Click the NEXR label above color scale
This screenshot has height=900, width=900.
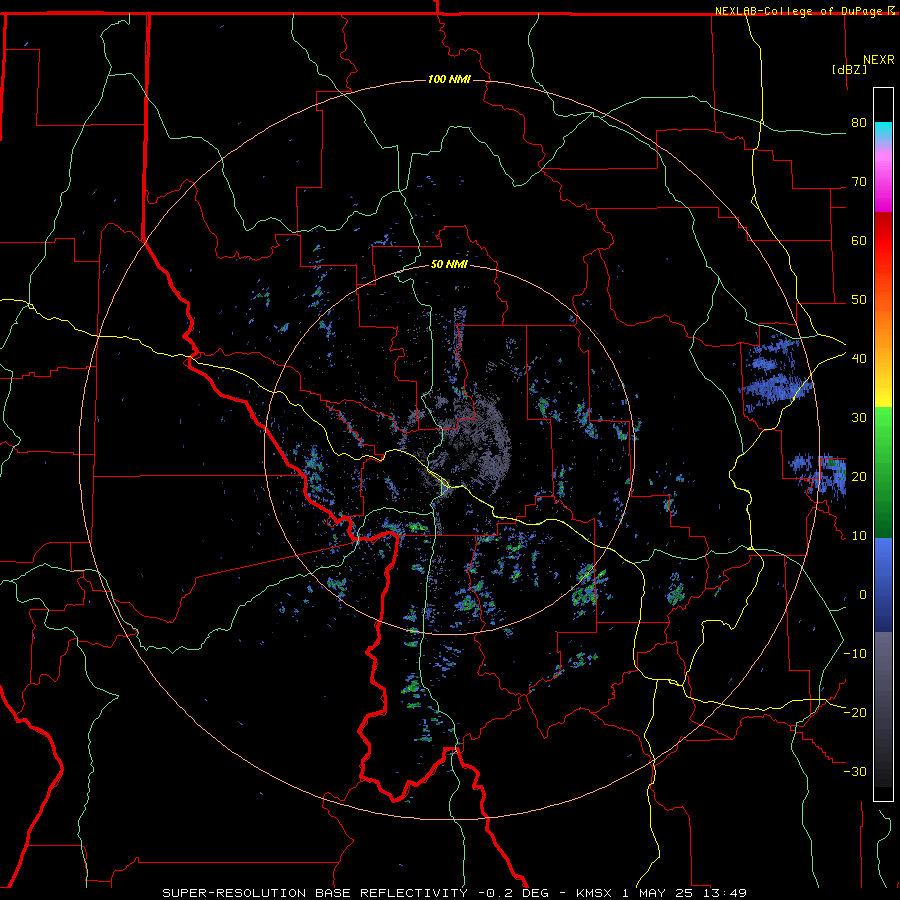point(879,60)
